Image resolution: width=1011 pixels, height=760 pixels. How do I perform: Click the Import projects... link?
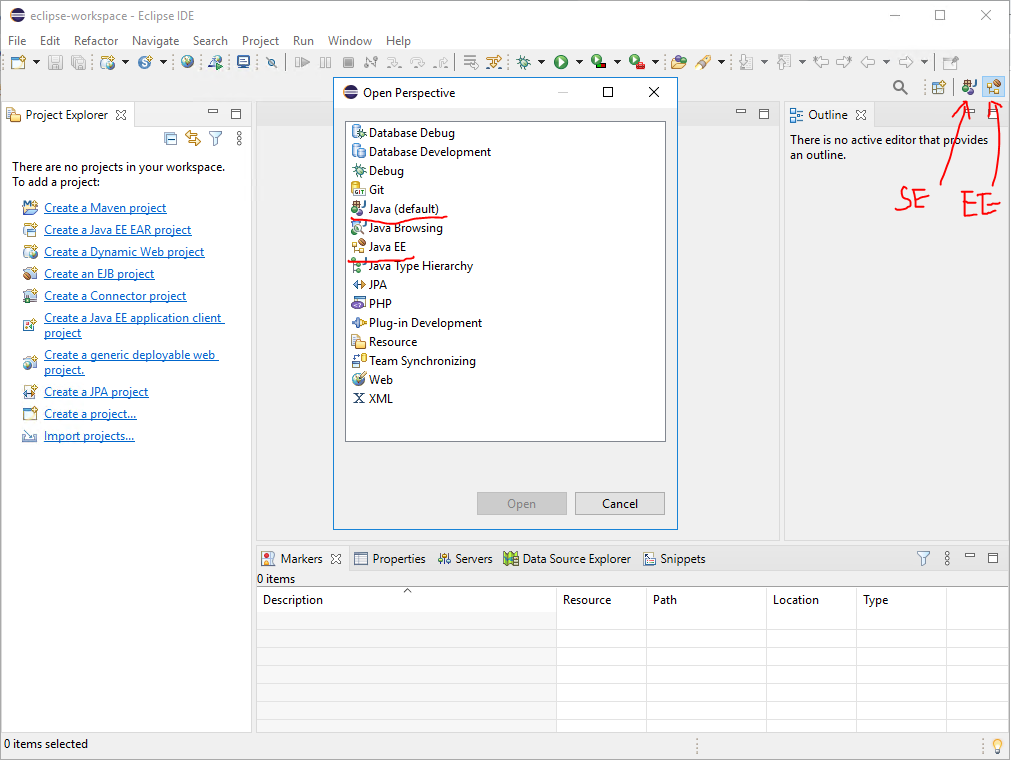[89, 436]
